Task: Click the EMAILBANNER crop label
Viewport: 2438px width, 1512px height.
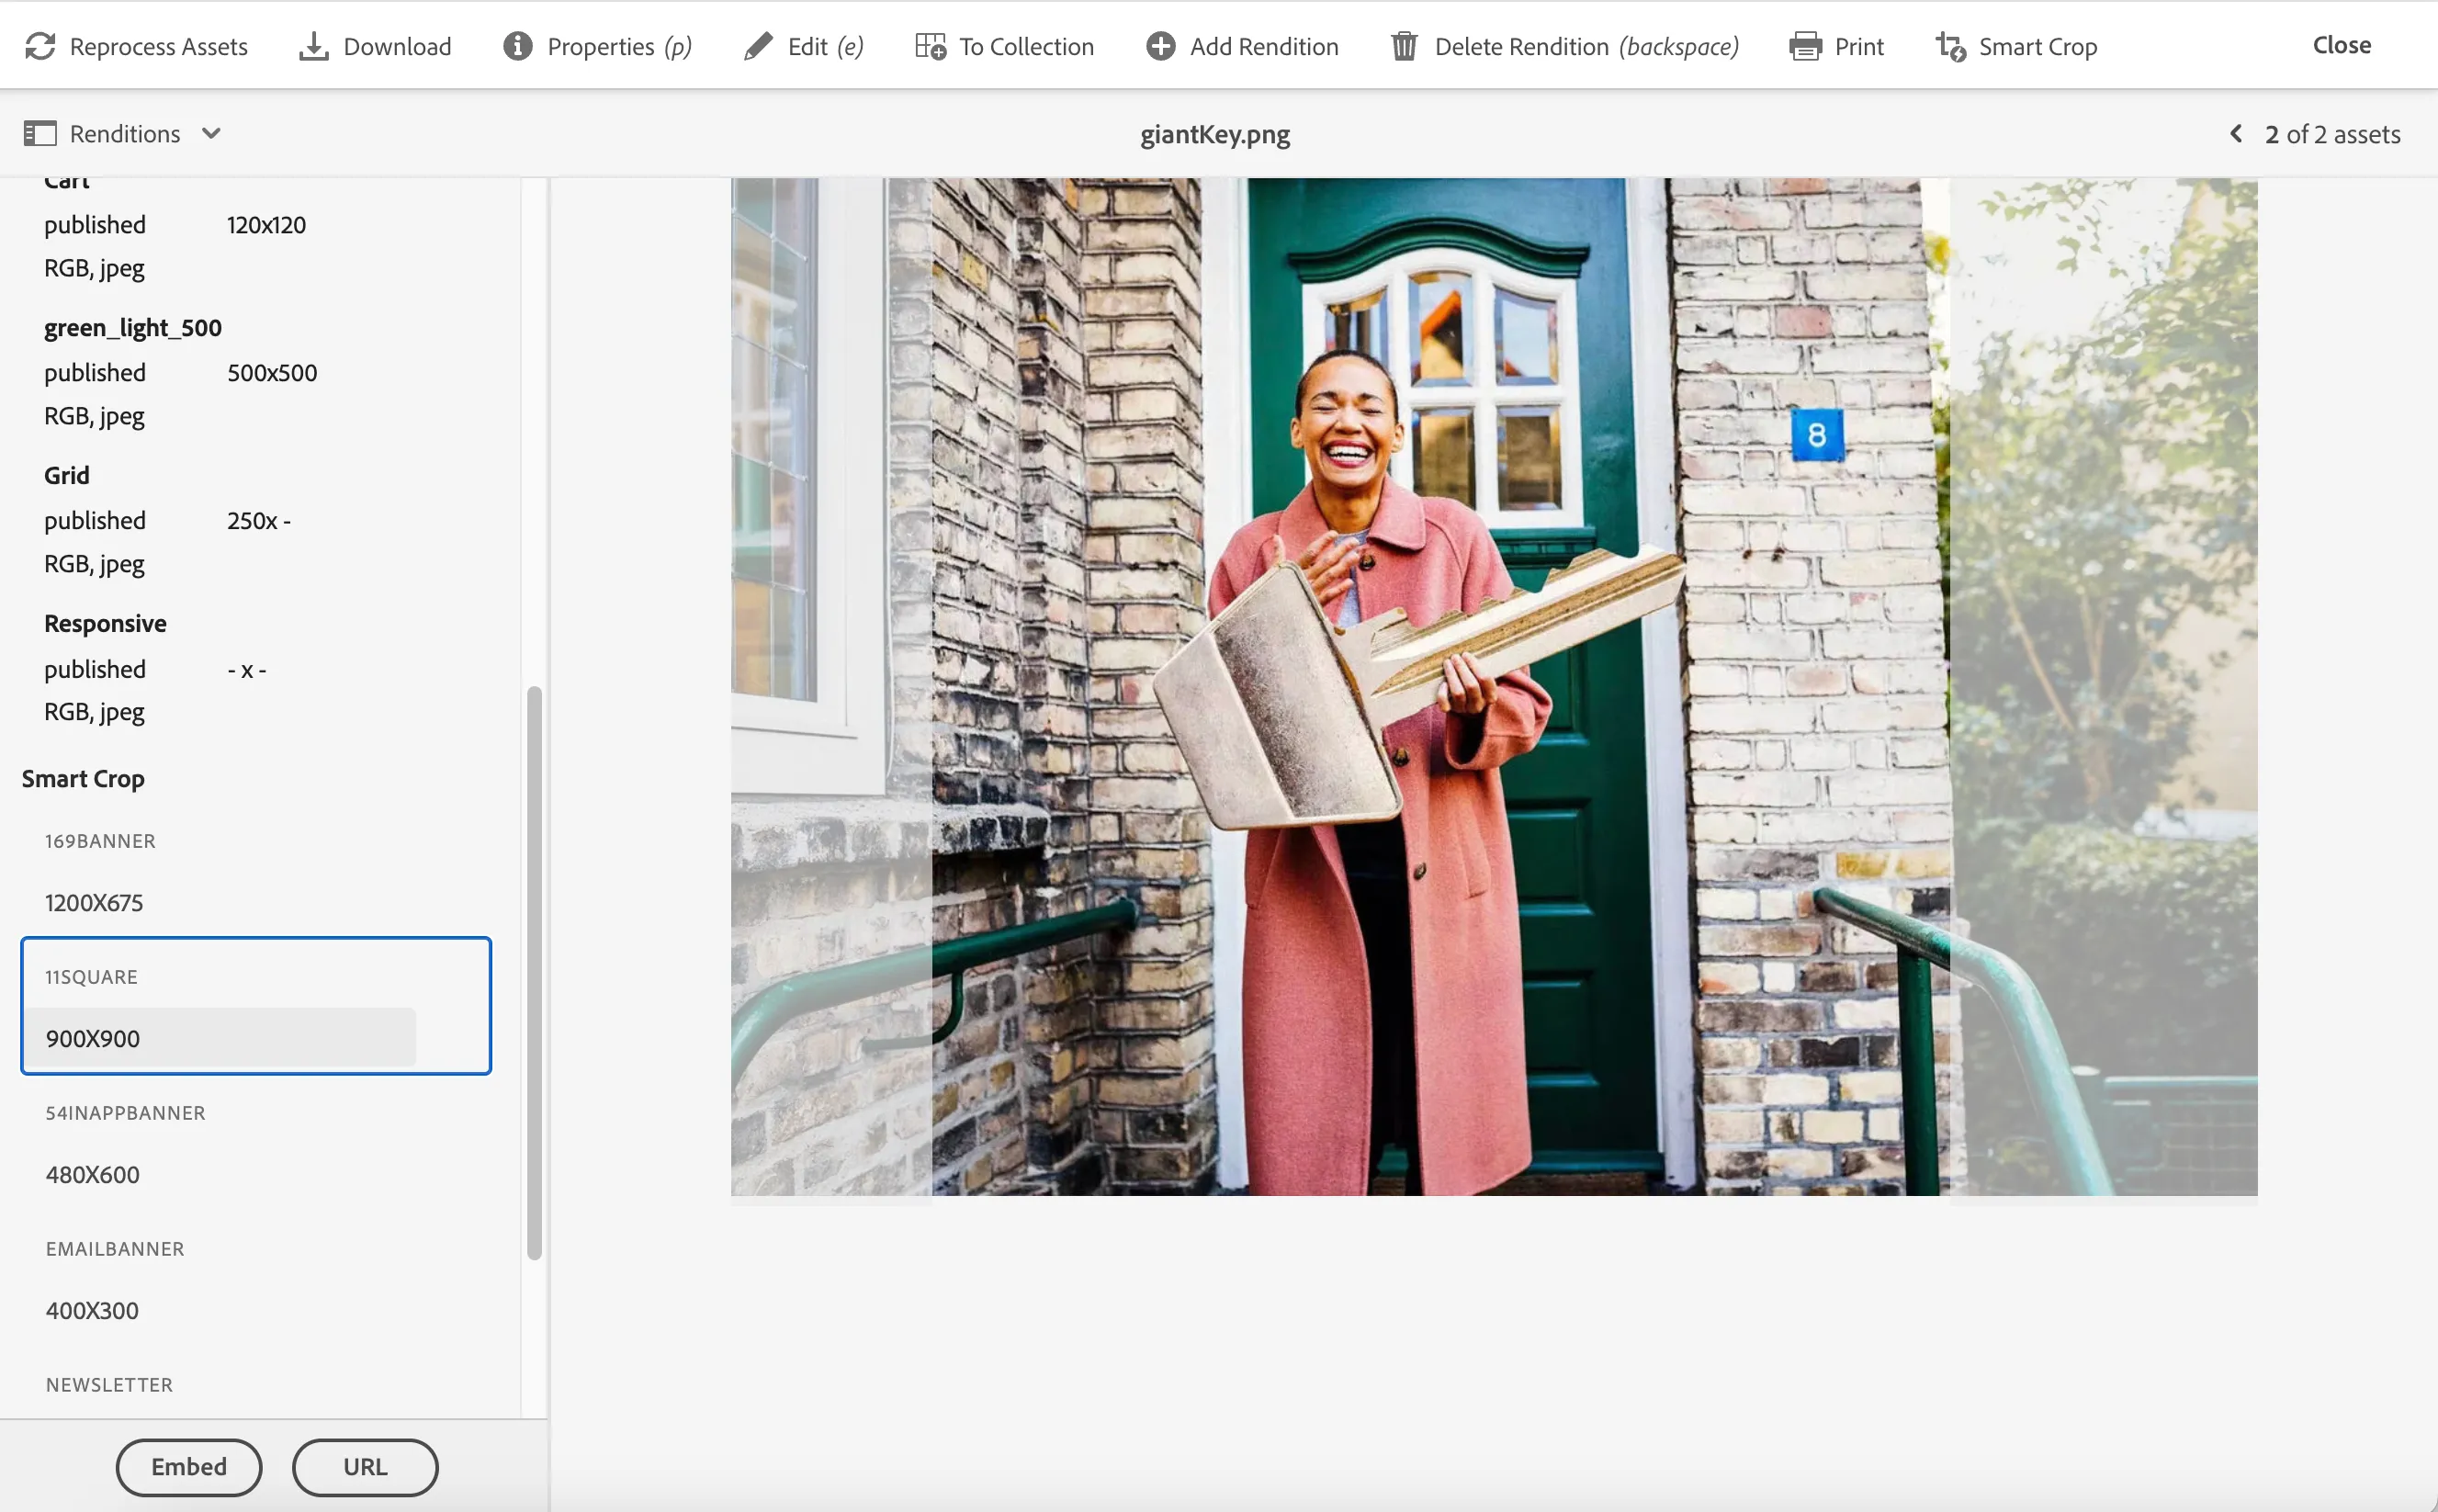Action: [x=115, y=1249]
